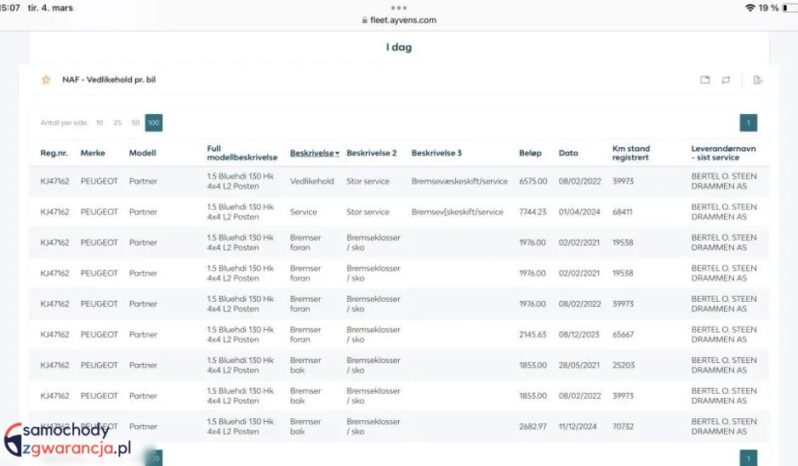This screenshot has width=798, height=466.
Task: Click Partner in the 25203 row
Action: 143,365
